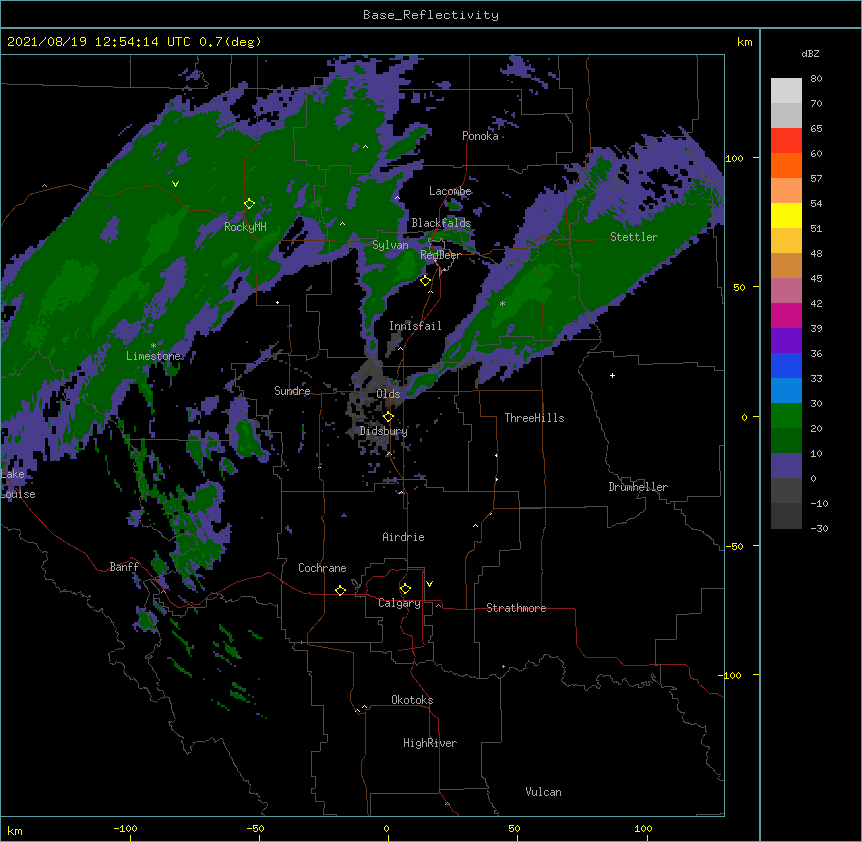
Task: Click the Drumheller city label
Action: pos(638,487)
